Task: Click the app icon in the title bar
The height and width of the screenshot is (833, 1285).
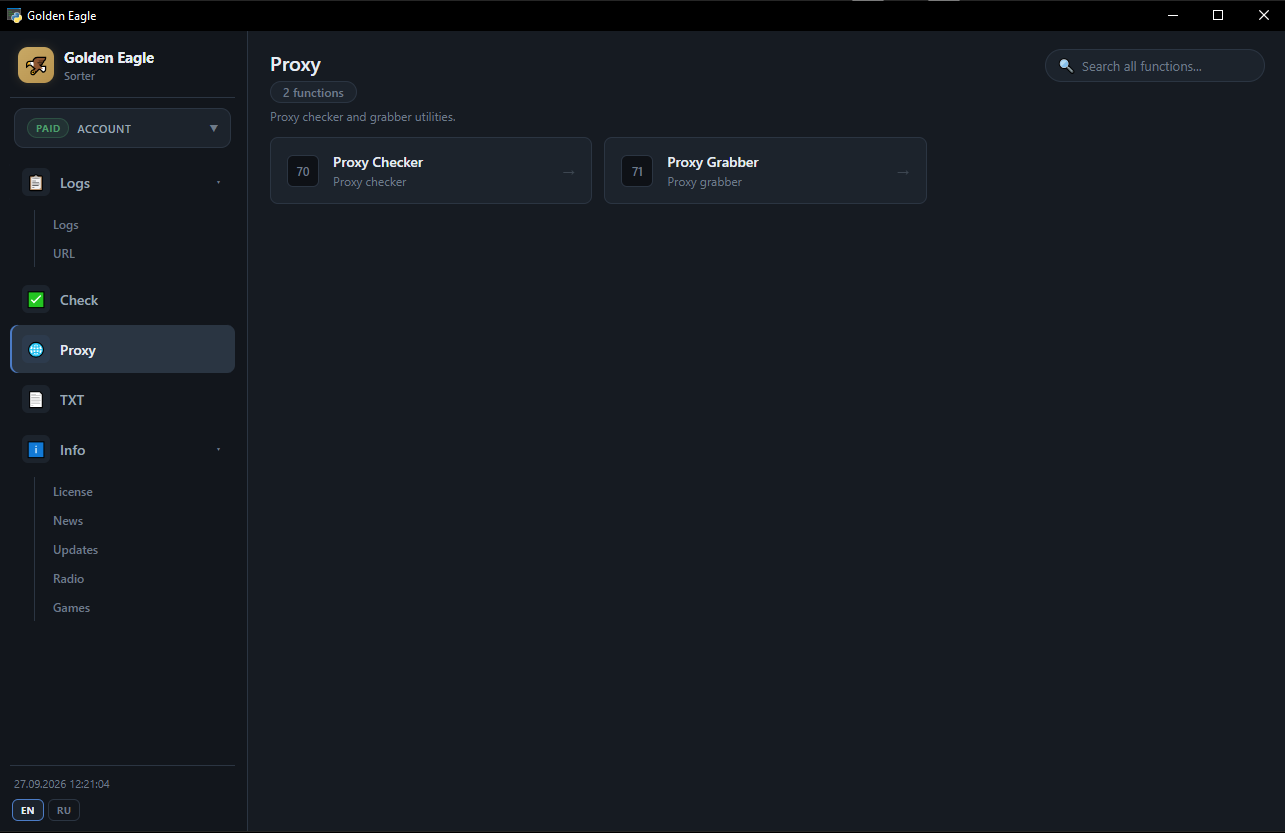Action: (x=15, y=15)
